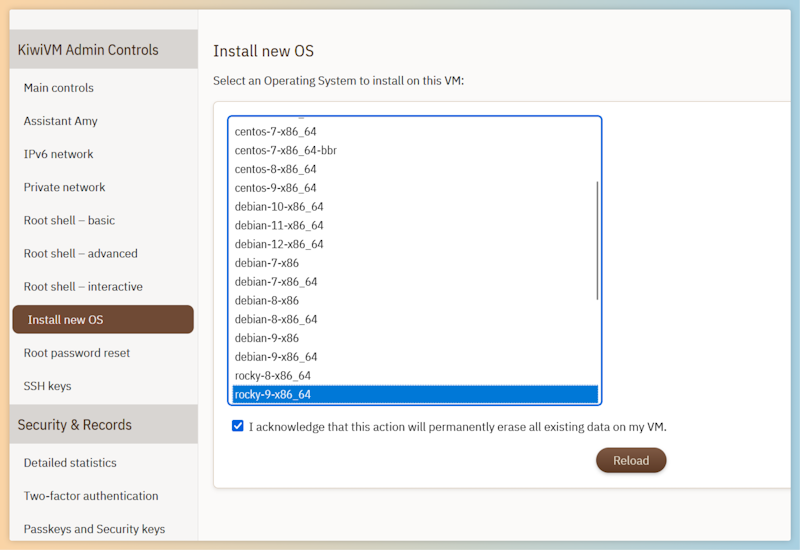Choose centos-9-x86_64 in the OS list
The height and width of the screenshot is (550, 800).
414,188
